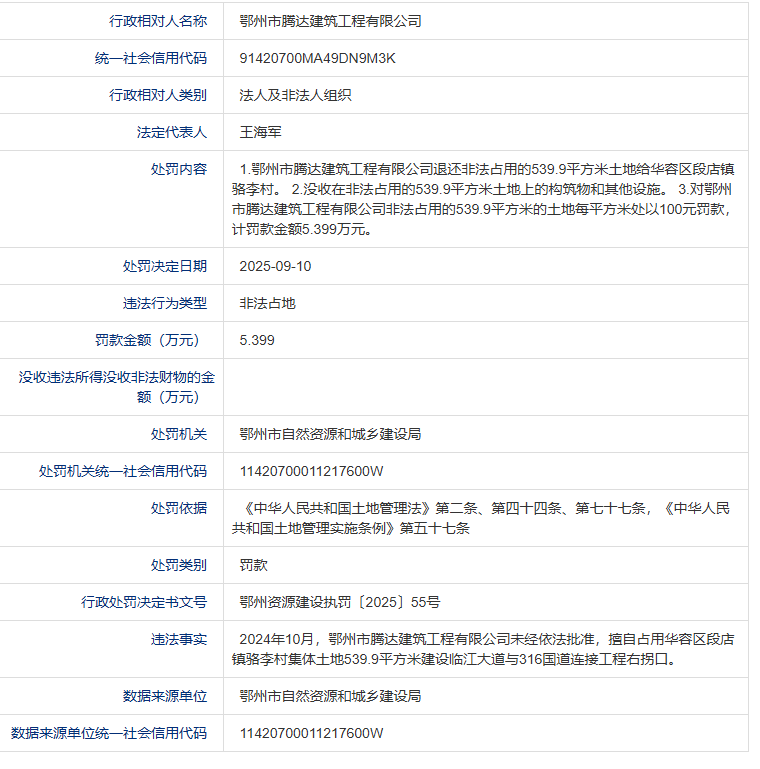Click the bureau name in 数据来源单位 row
Image resolution: width=760 pixels, height=769 pixels.
[x=330, y=696]
